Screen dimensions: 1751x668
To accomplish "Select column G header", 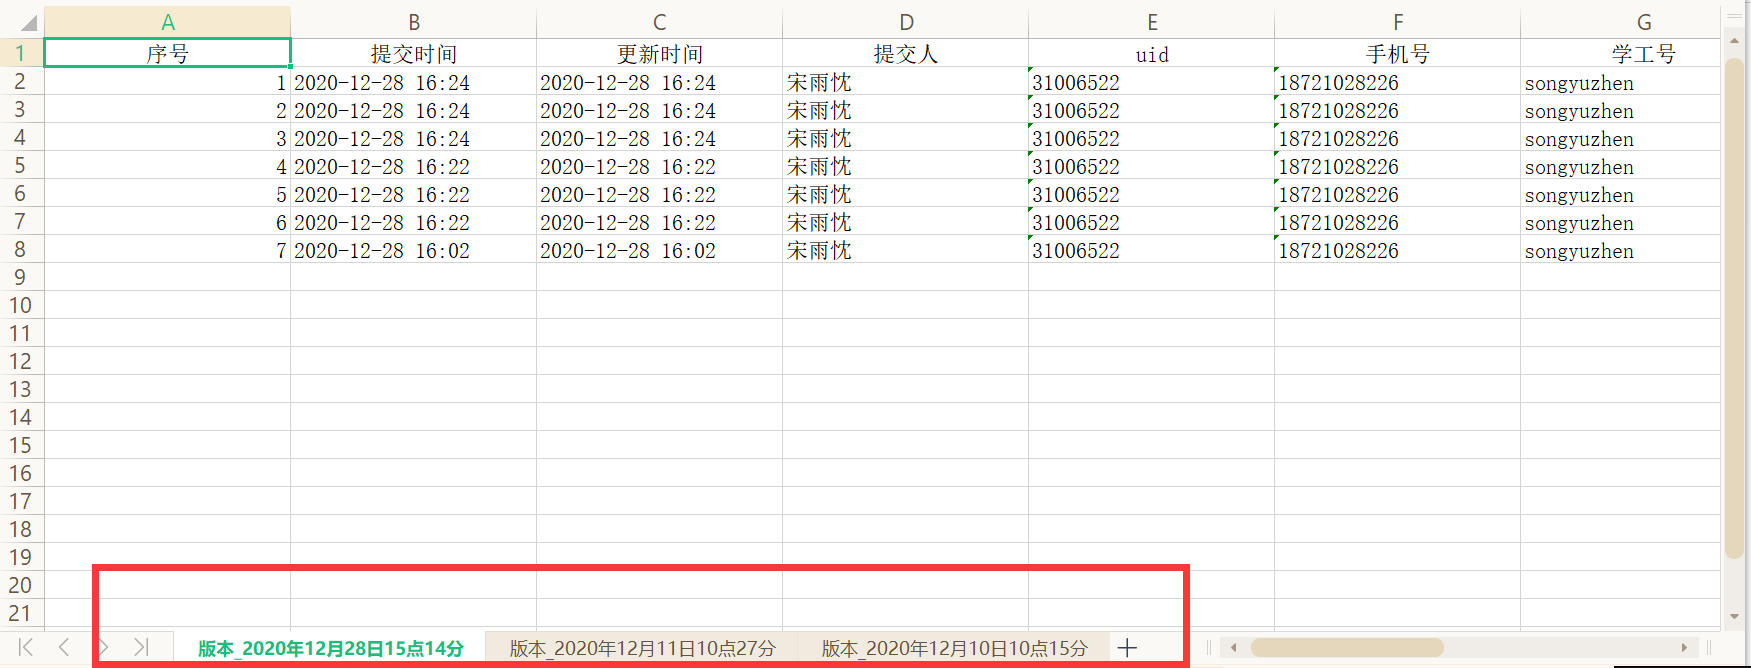I will click(1620, 22).
